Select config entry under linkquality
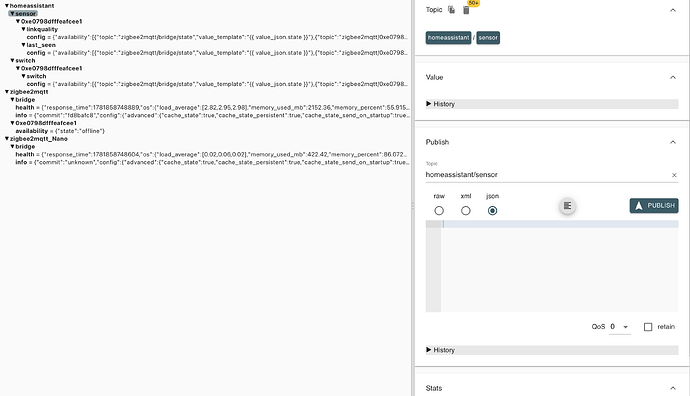Image resolution: width=690 pixels, height=396 pixels. [217, 37]
